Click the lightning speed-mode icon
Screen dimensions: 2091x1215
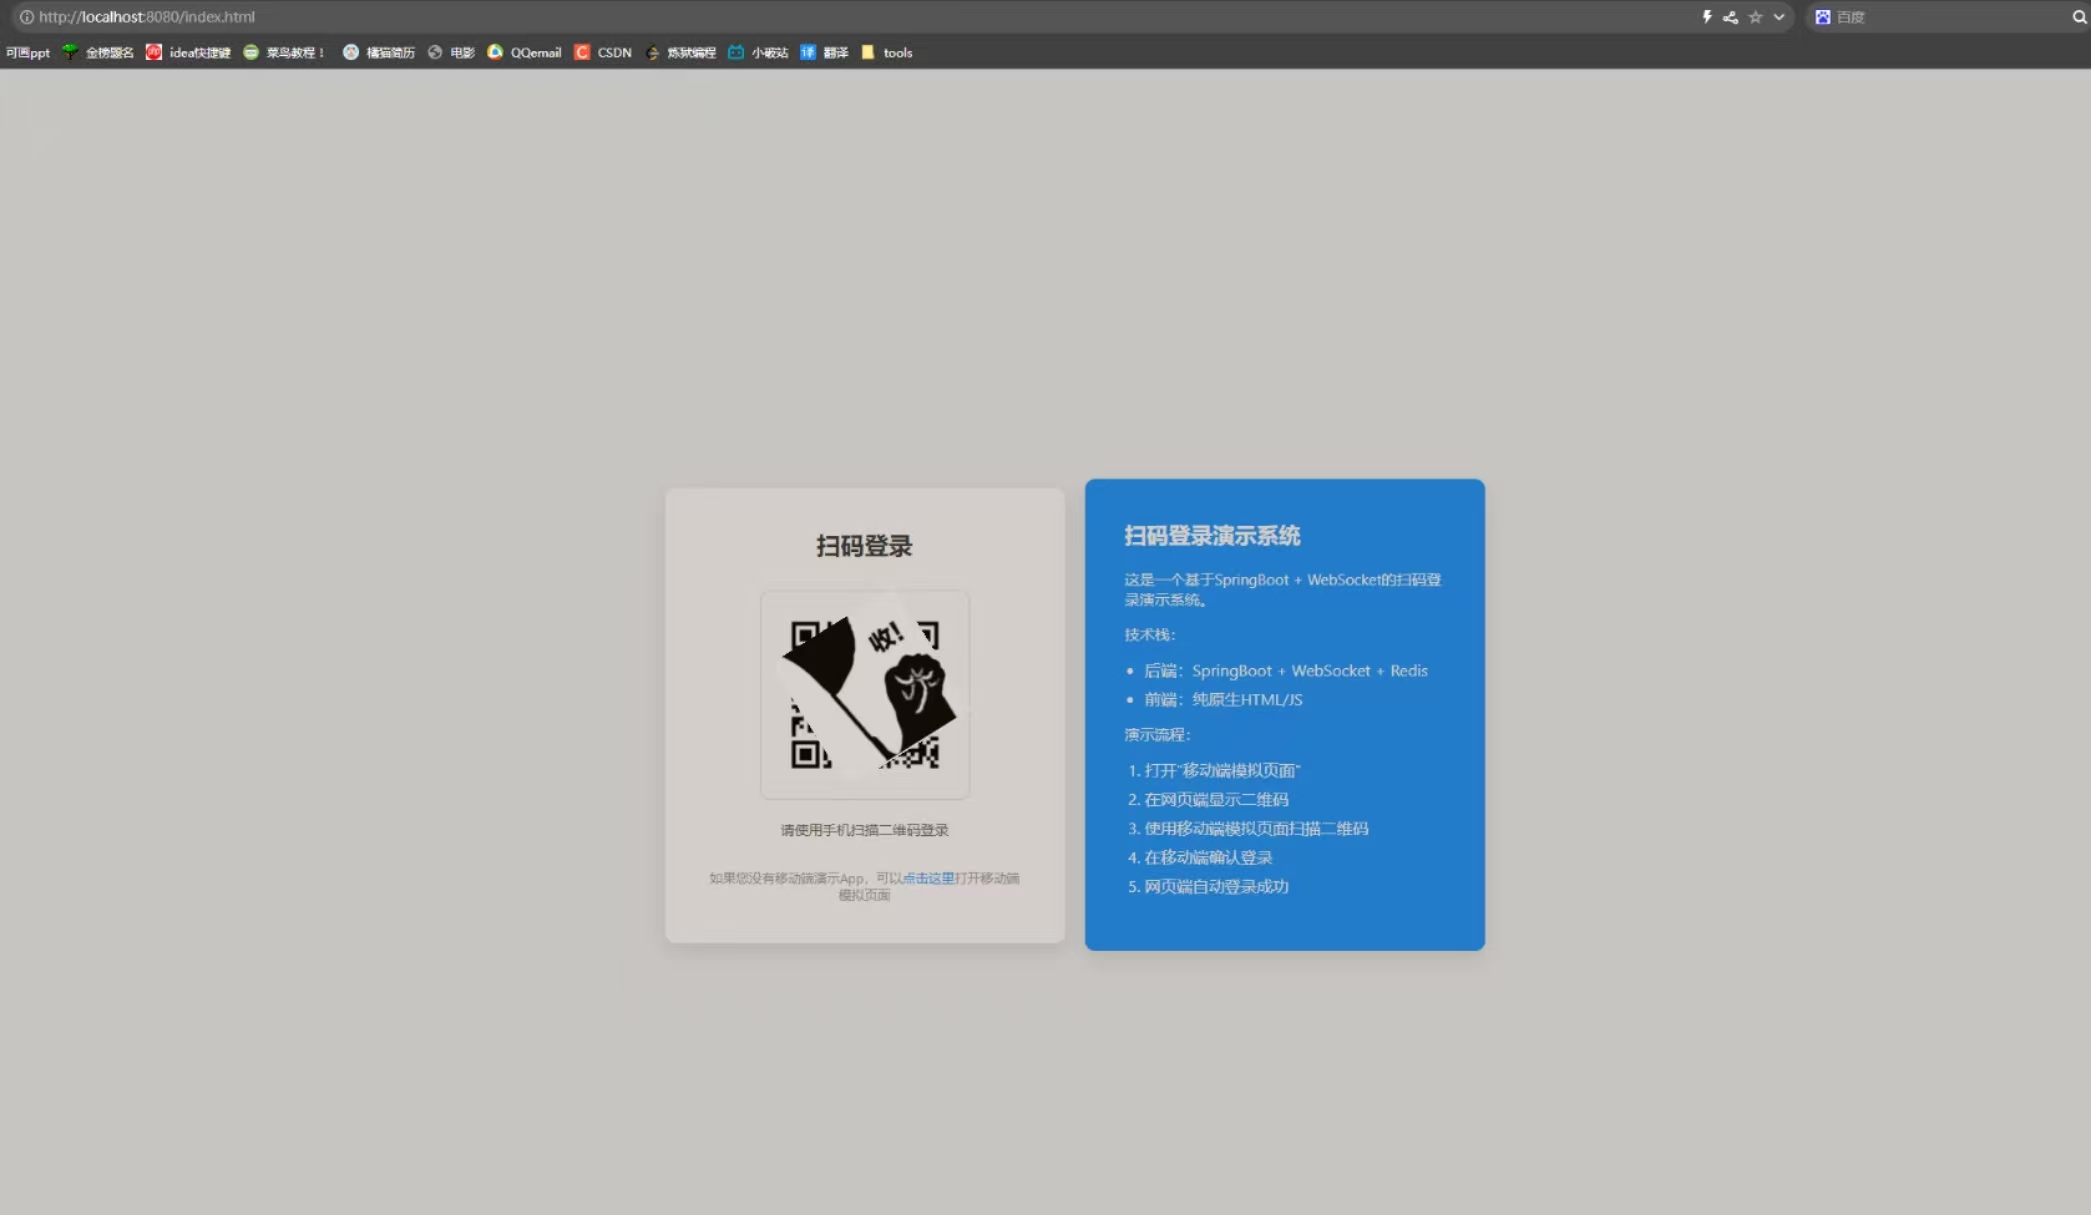[x=1707, y=17]
